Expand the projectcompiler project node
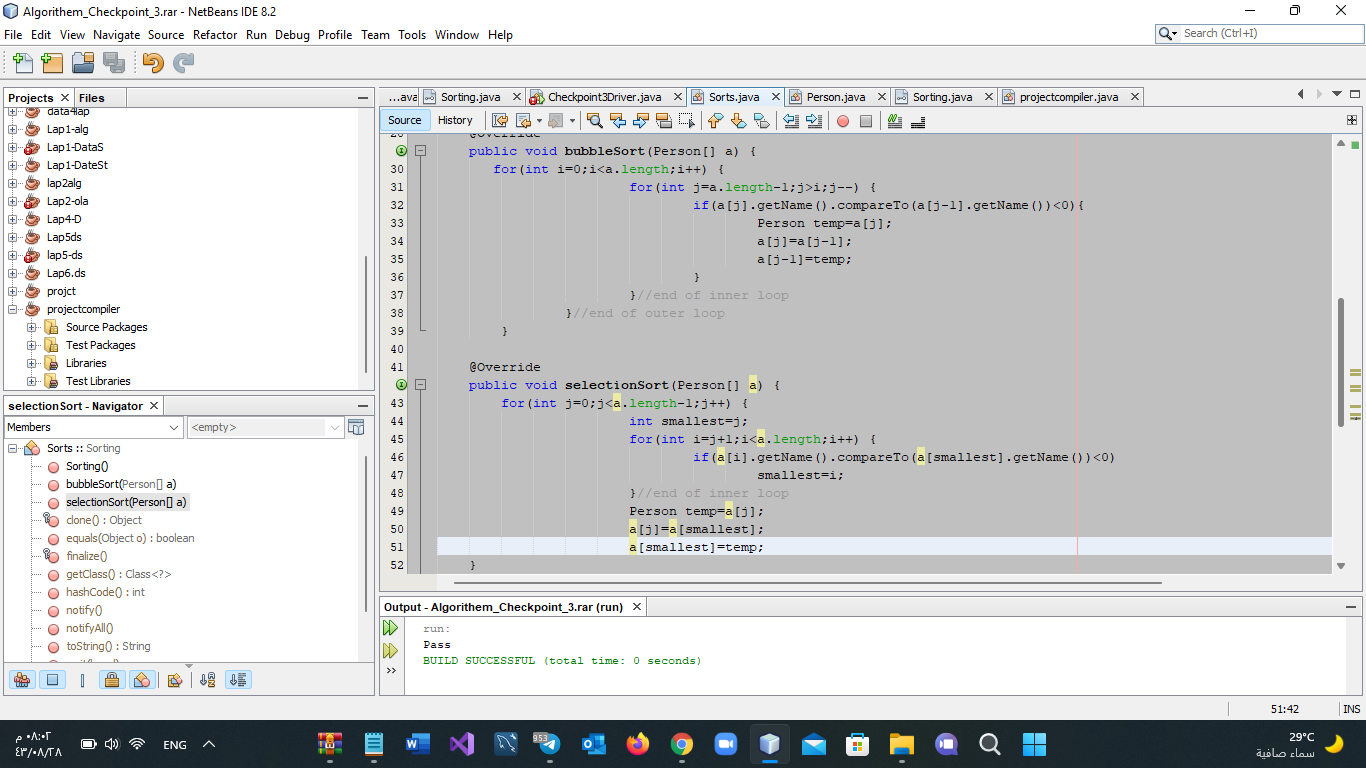This screenshot has height=768, width=1366. tap(10, 308)
